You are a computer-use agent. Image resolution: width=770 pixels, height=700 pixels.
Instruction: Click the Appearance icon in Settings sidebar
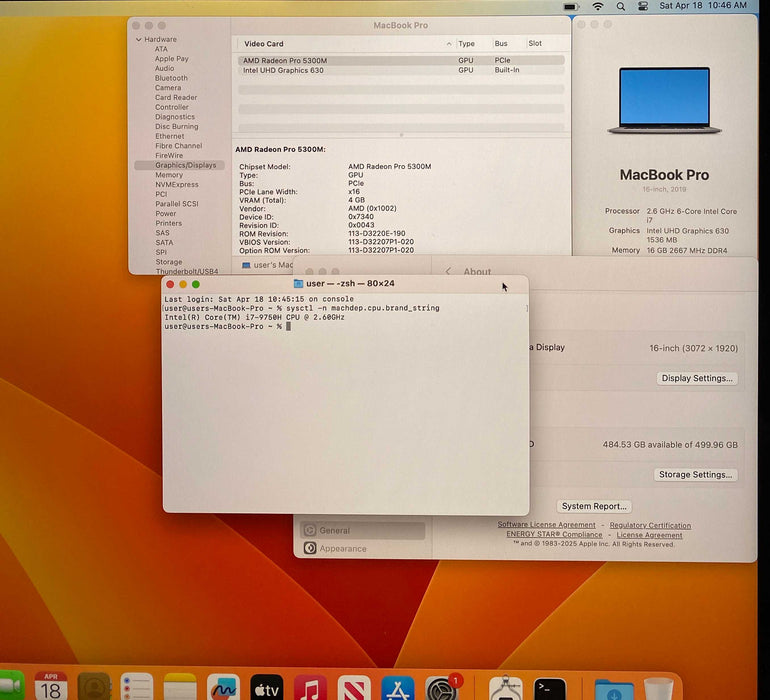point(309,548)
